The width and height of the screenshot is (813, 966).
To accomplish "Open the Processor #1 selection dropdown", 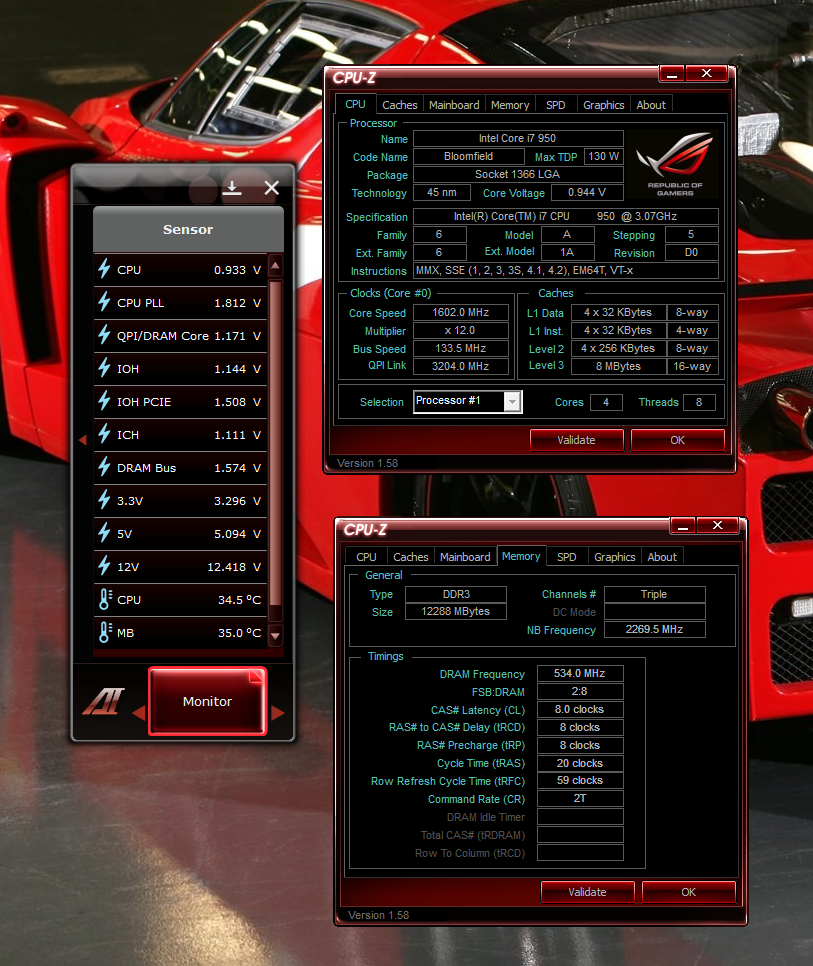I will 512,402.
